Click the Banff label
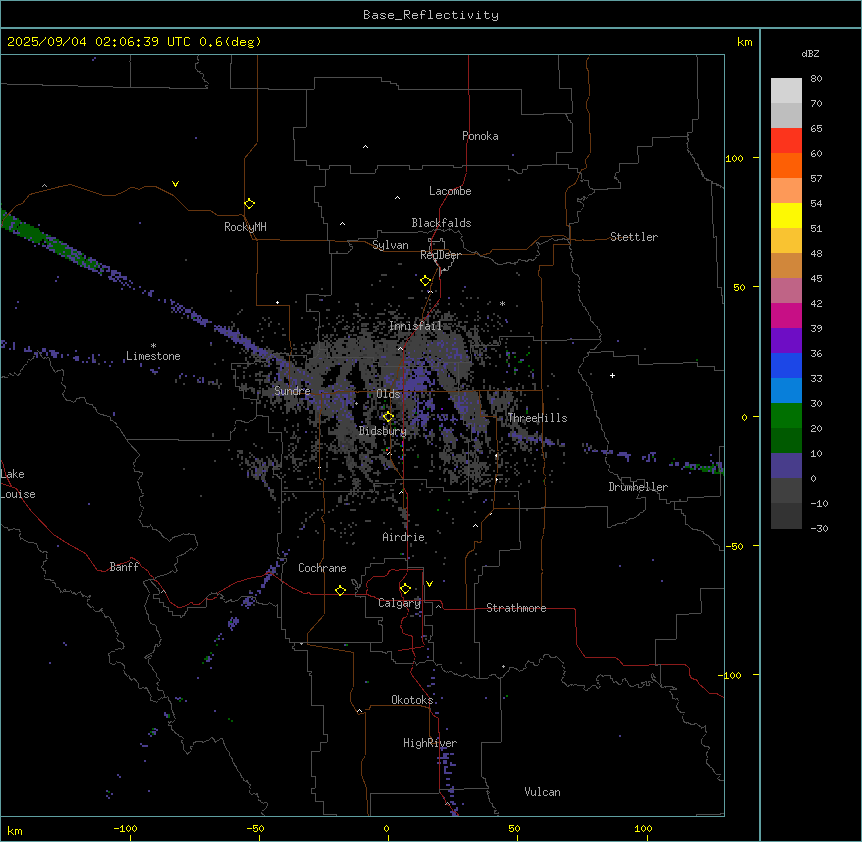The width and height of the screenshot is (862, 842). [124, 567]
